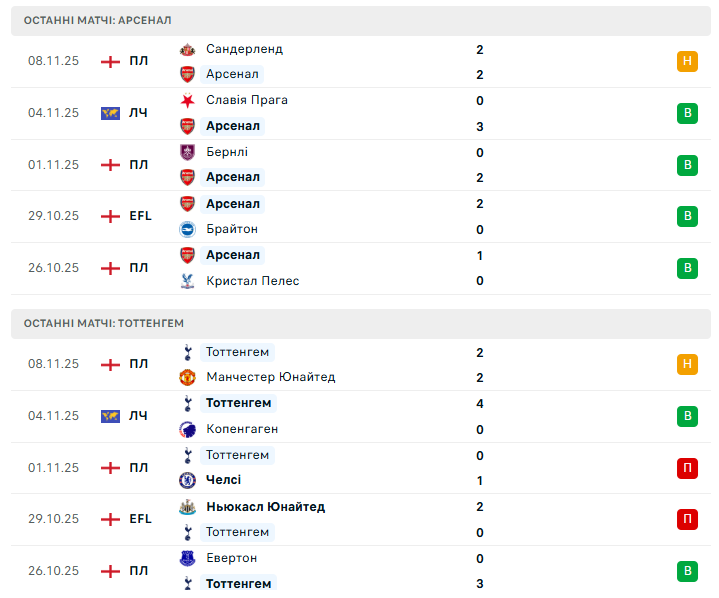The width and height of the screenshot is (719, 598).
Task: Click red loss badge for Newcastle match
Action: coord(687,519)
